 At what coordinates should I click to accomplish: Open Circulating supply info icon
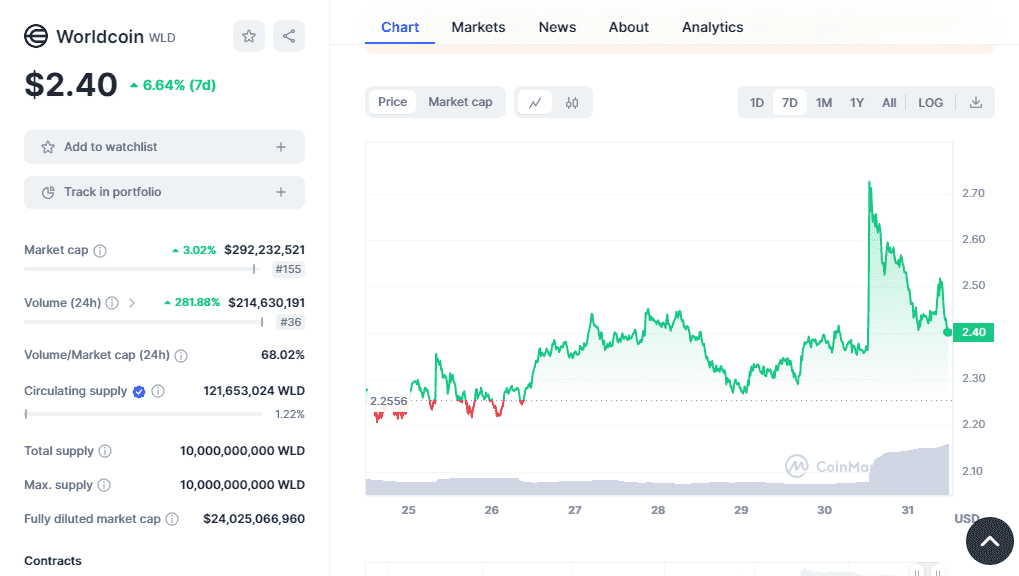pos(158,391)
